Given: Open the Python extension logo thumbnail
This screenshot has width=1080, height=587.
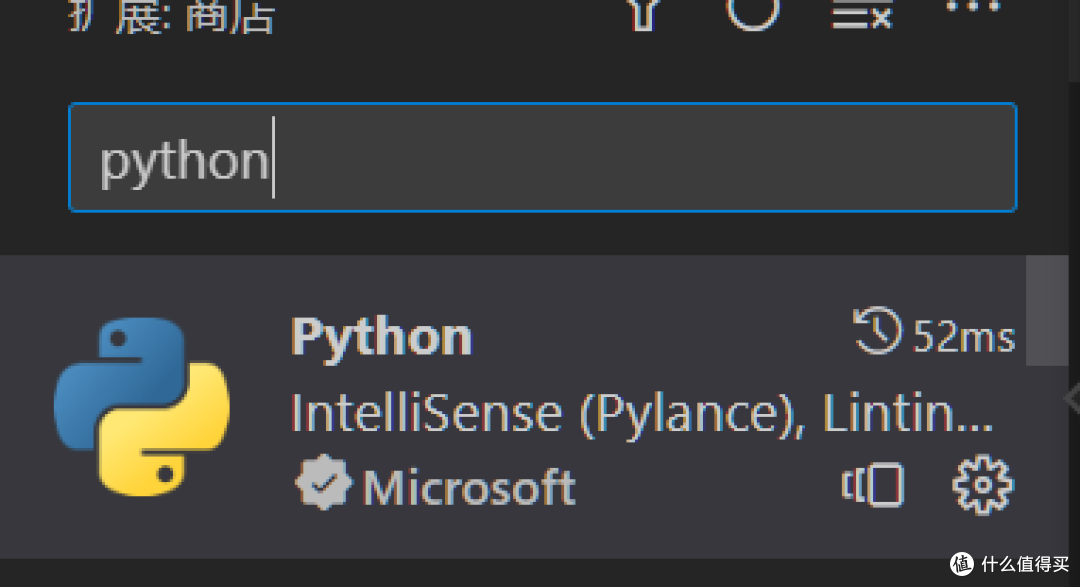Looking at the screenshot, I should pos(142,406).
